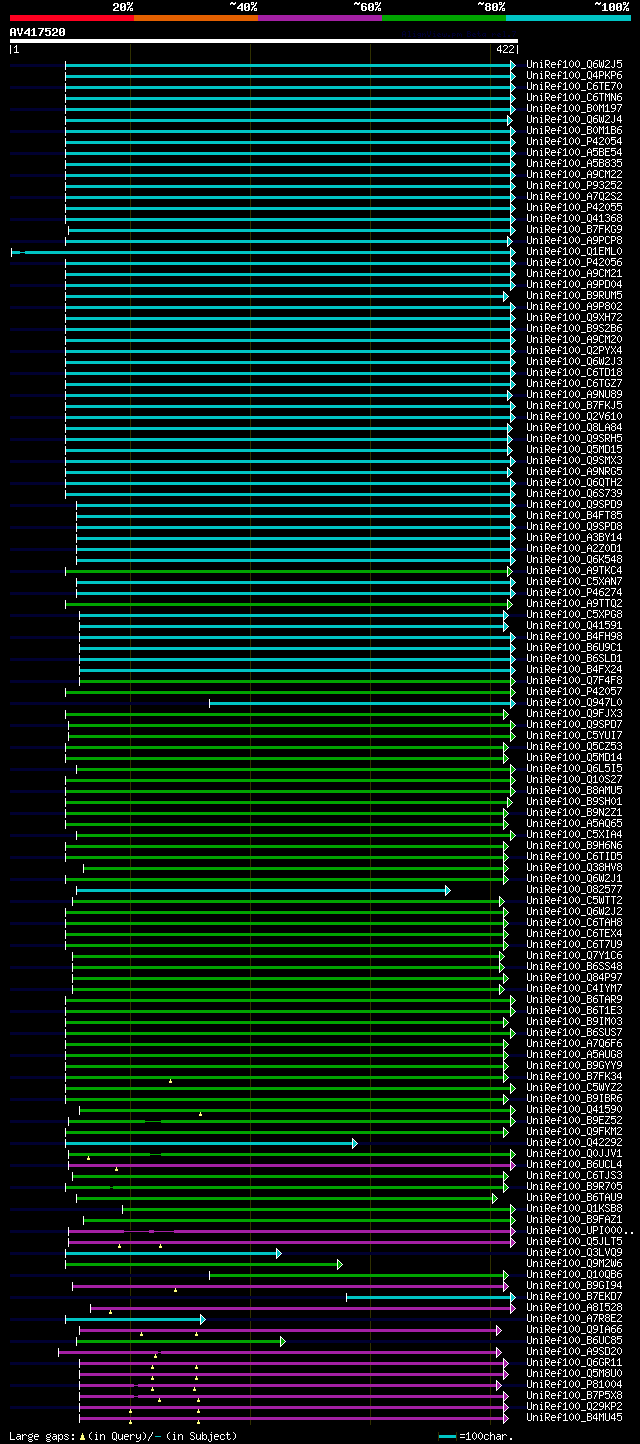Click the purple ~60% identity legend segment

click(x=320, y=18)
